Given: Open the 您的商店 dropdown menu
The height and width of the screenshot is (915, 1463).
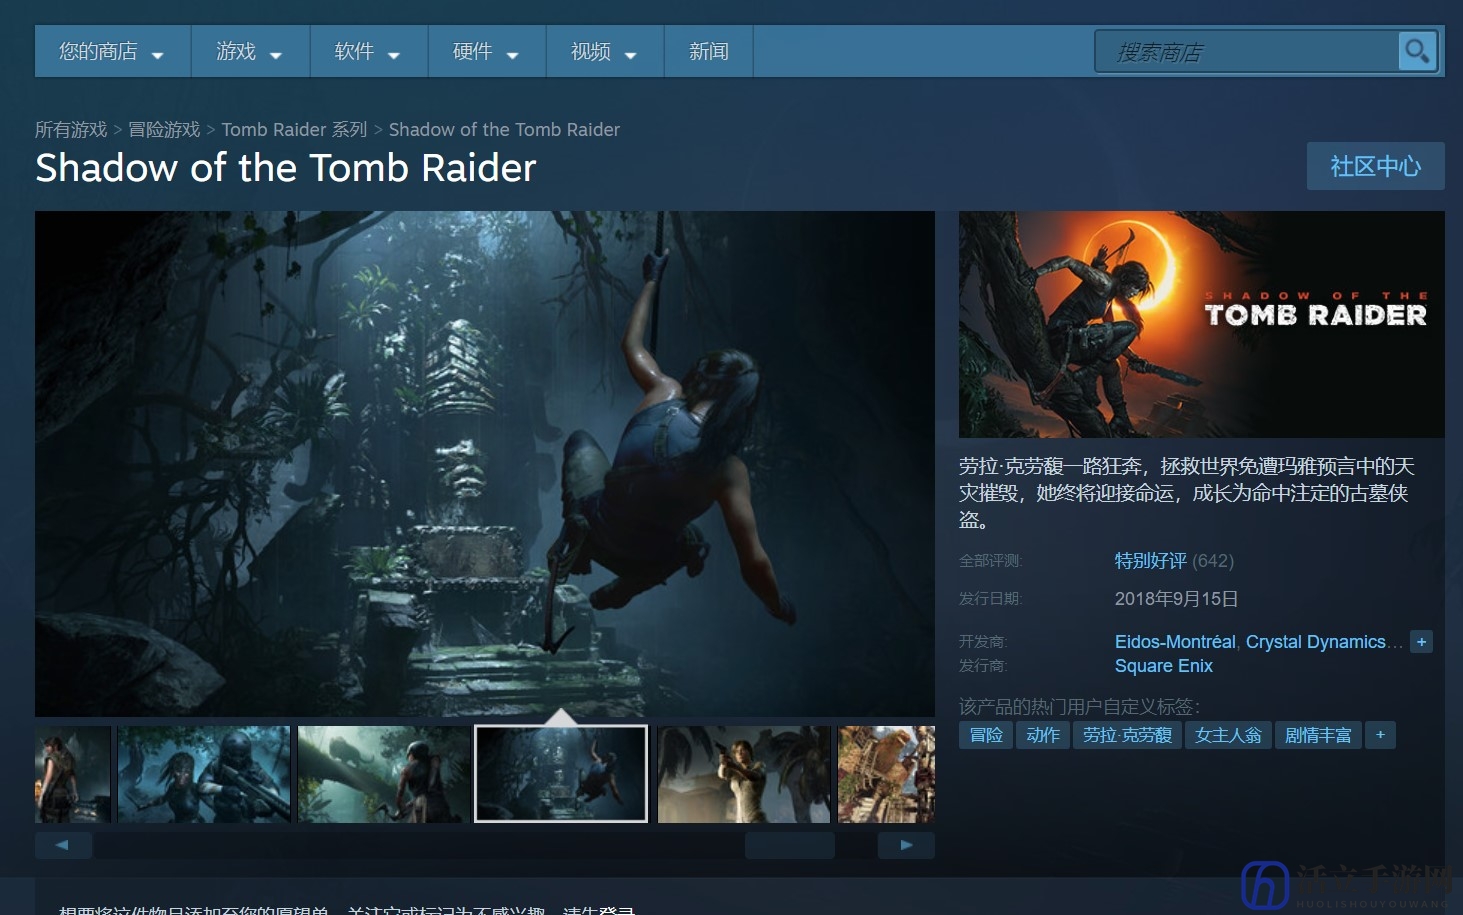Looking at the screenshot, I should [x=112, y=52].
